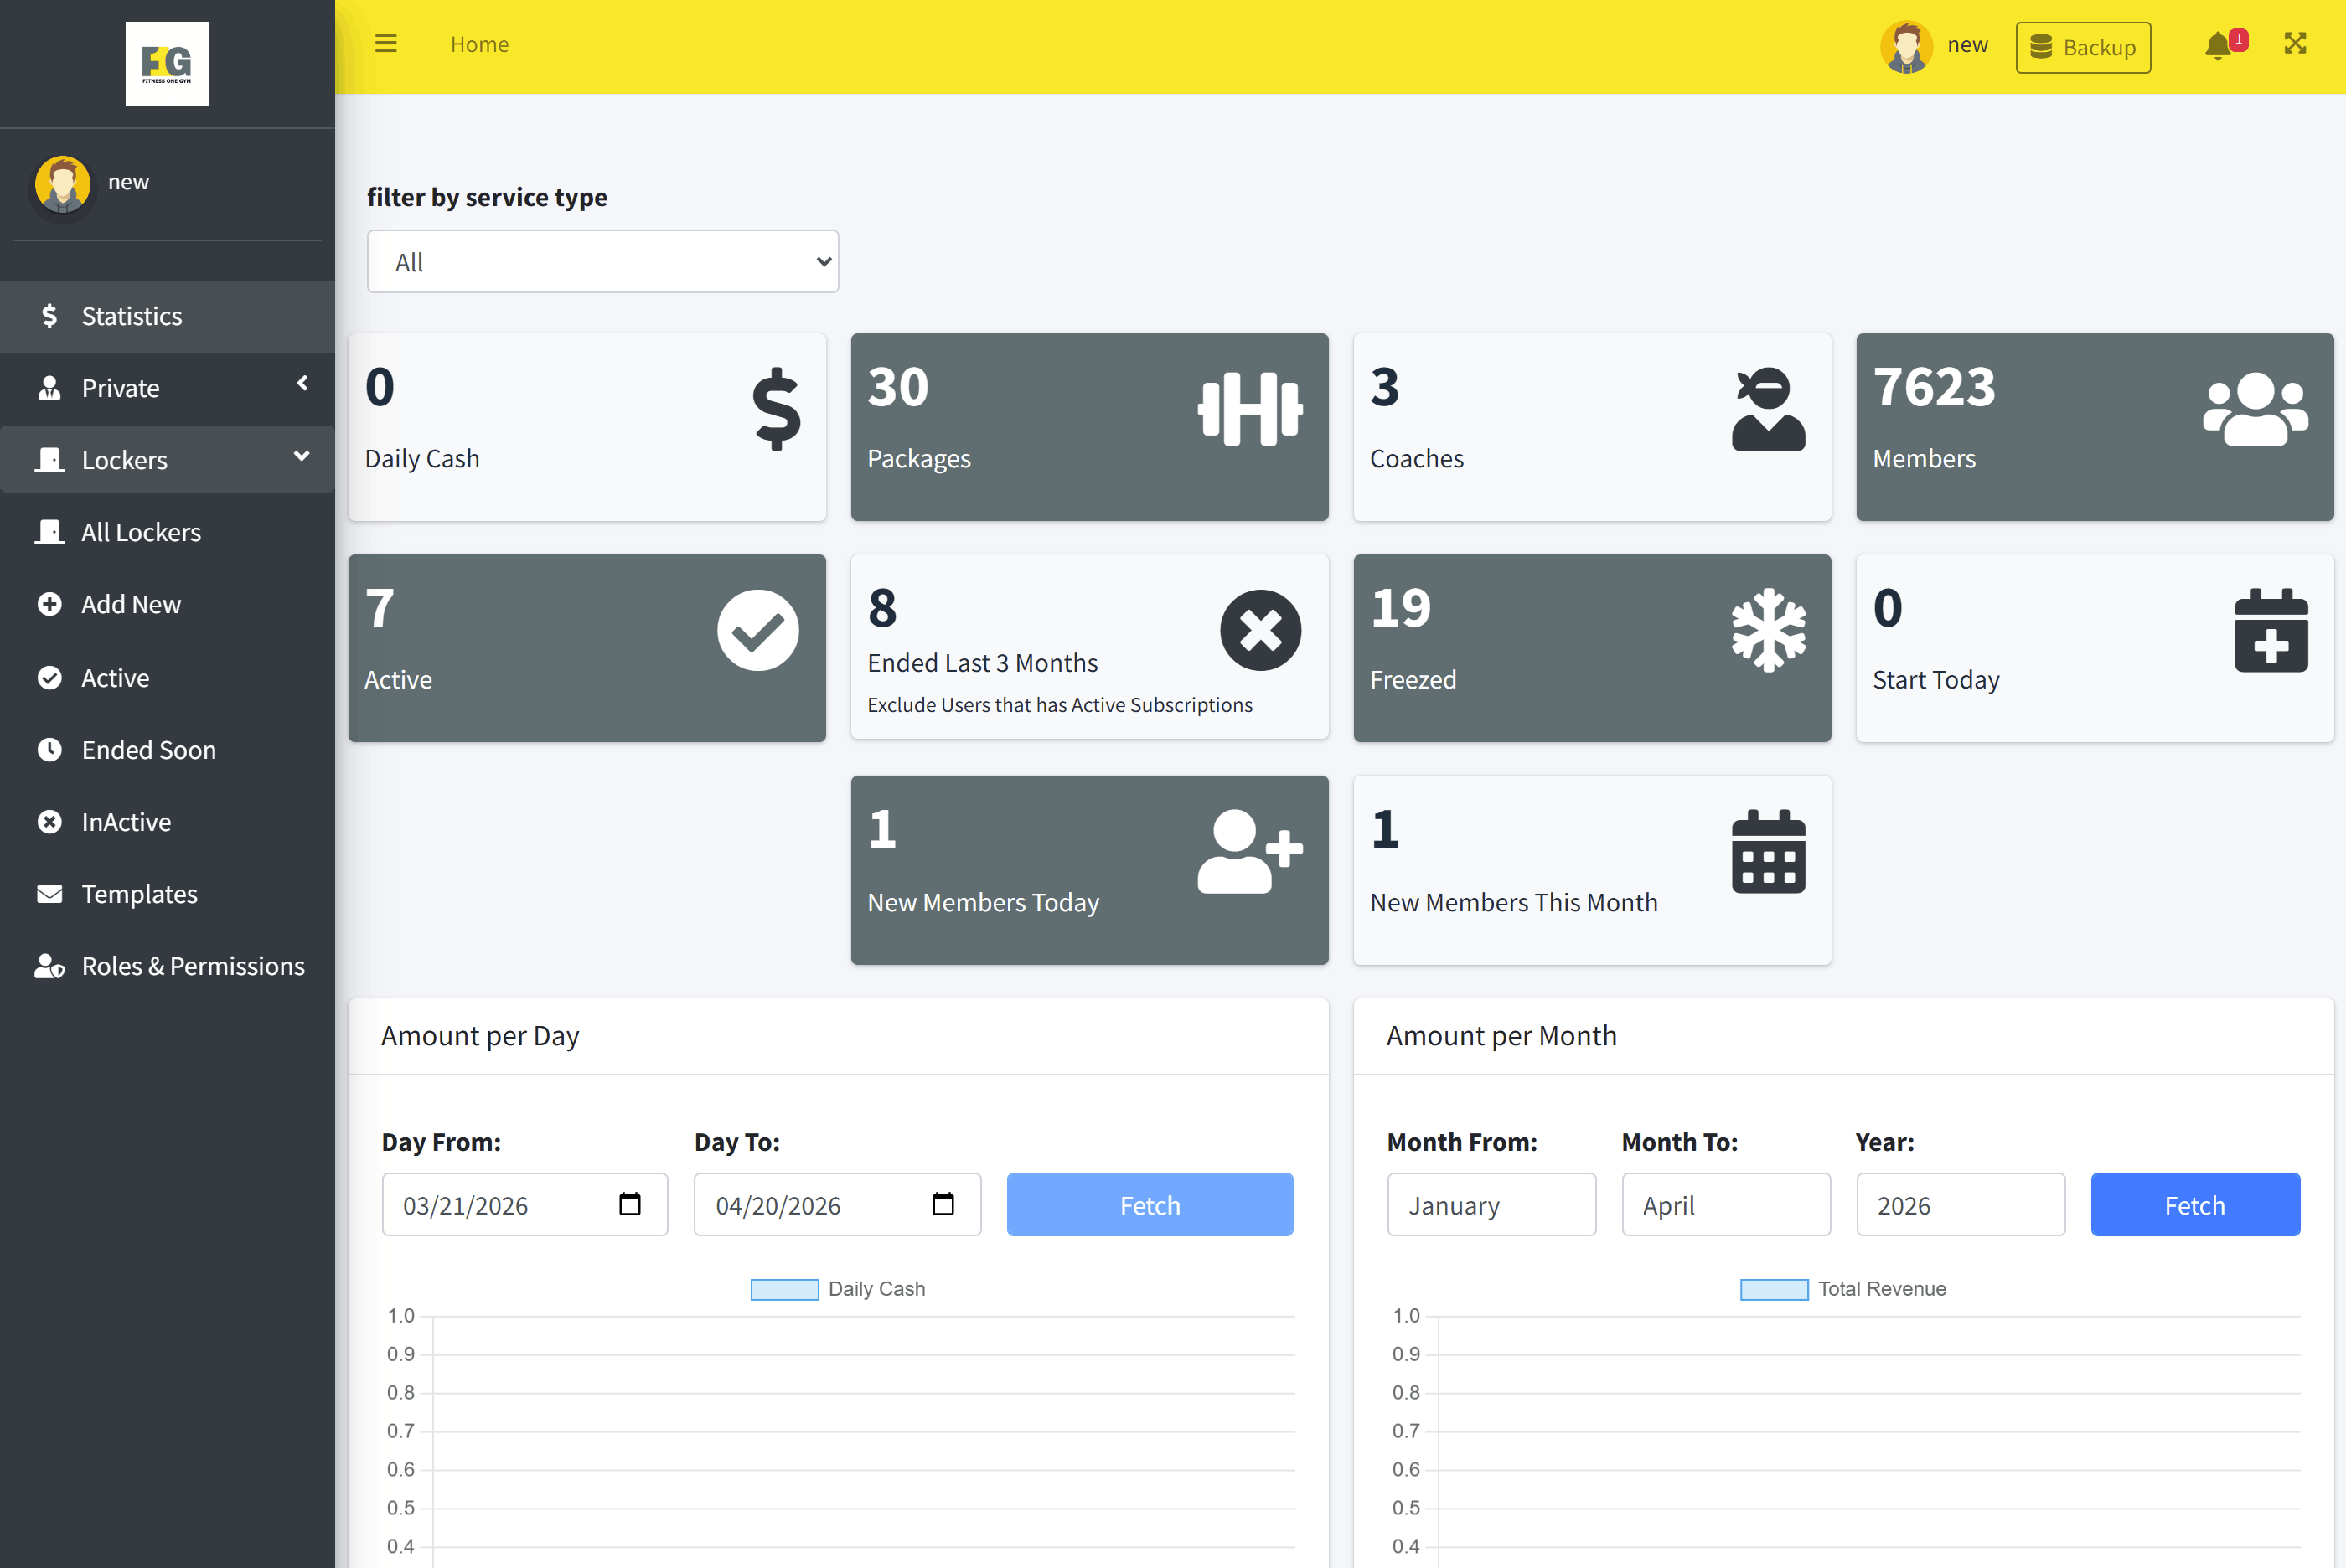Toggle the Daily Cash legend in chart
The width and height of the screenshot is (2346, 1568).
pyautogui.click(x=838, y=1289)
